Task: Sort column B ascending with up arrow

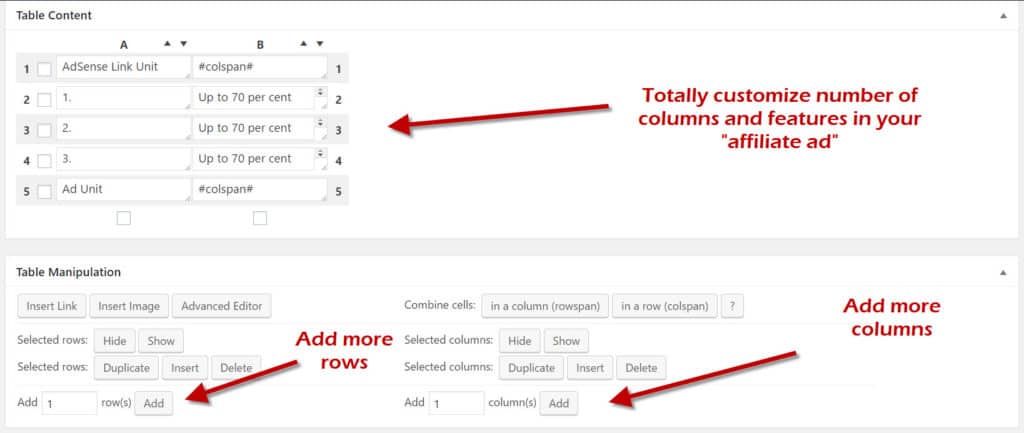Action: [304, 44]
